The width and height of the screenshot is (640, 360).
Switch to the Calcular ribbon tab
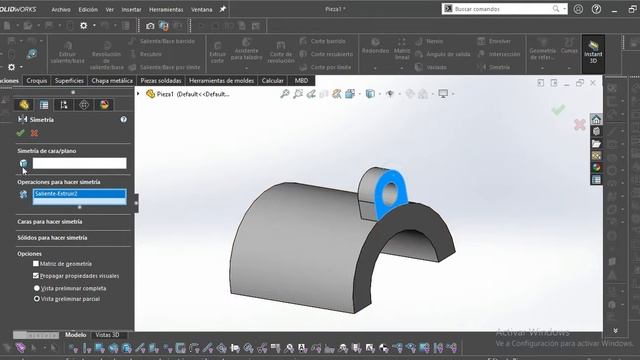click(272, 81)
